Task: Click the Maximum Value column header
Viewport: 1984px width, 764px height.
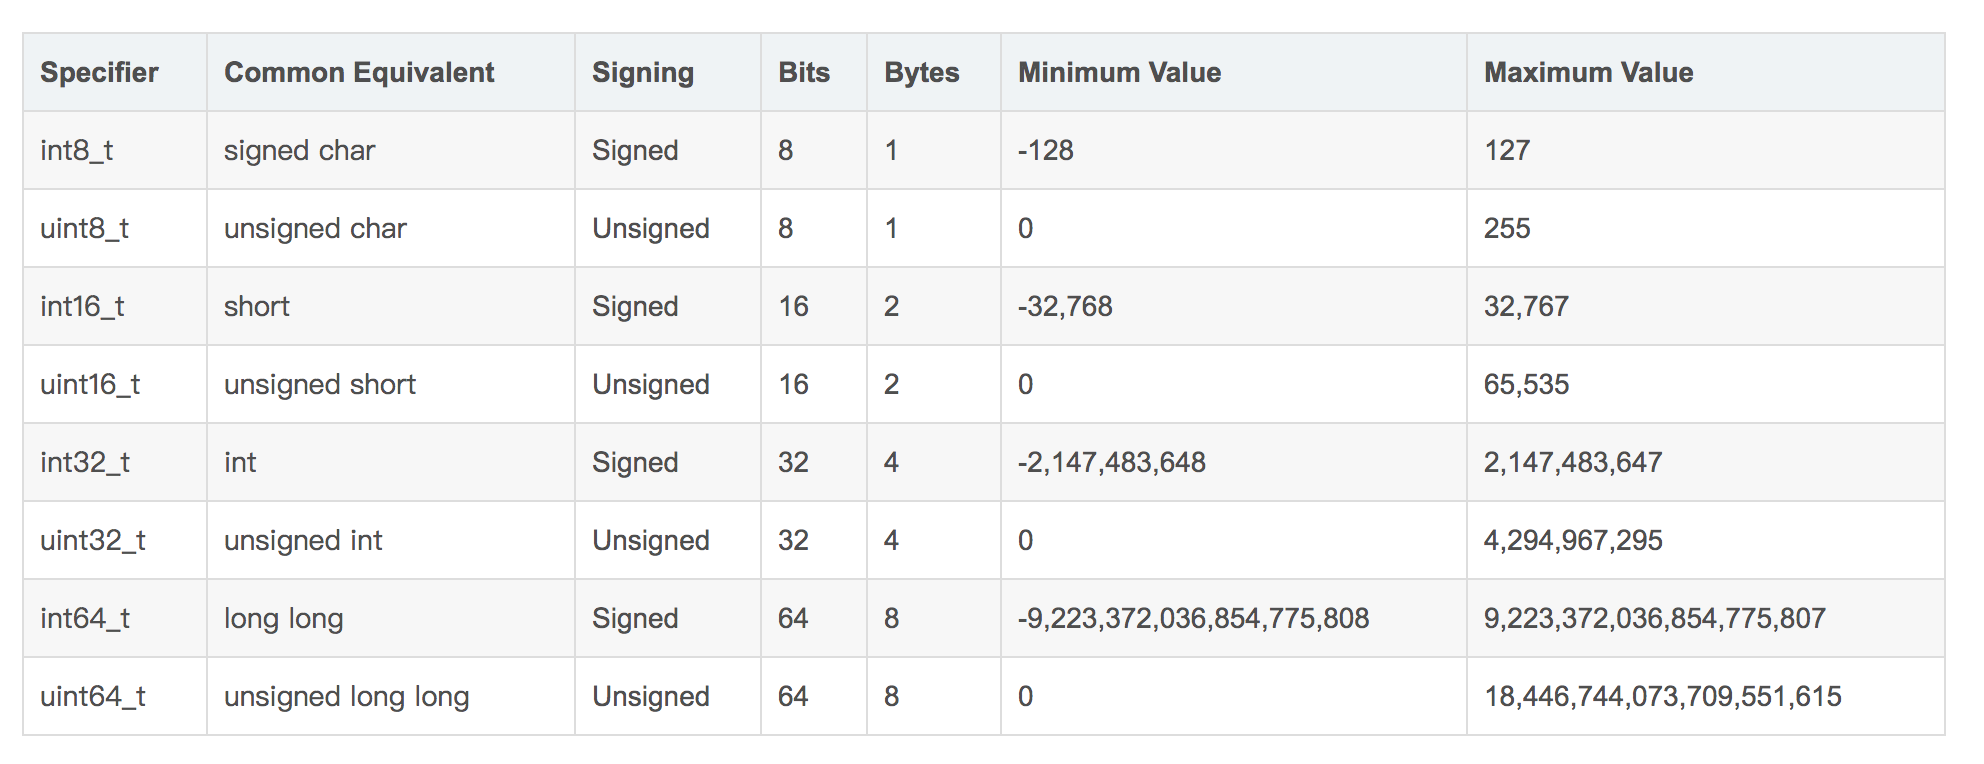Action: tap(1588, 73)
